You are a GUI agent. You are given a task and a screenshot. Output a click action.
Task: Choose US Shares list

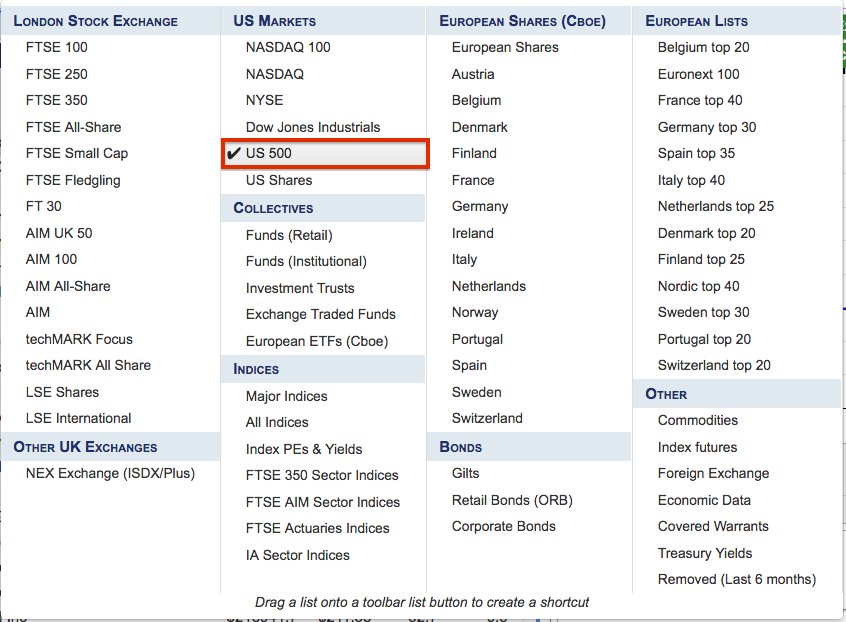point(279,180)
